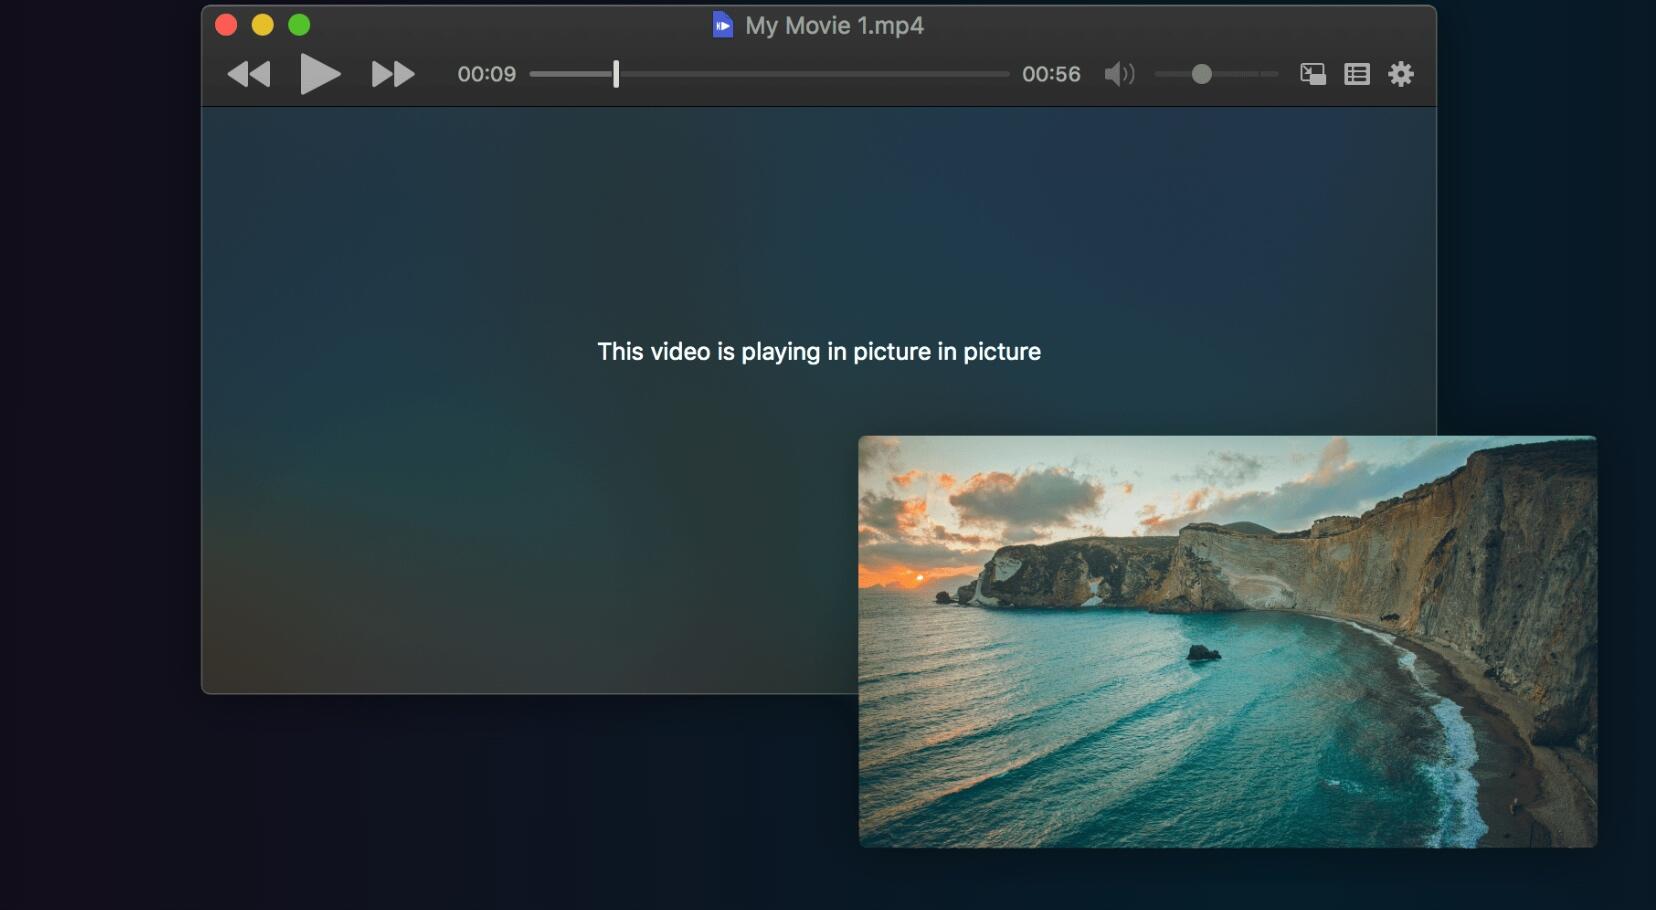The image size is (1656, 910).
Task: Open the settings gear menu
Action: coord(1401,74)
